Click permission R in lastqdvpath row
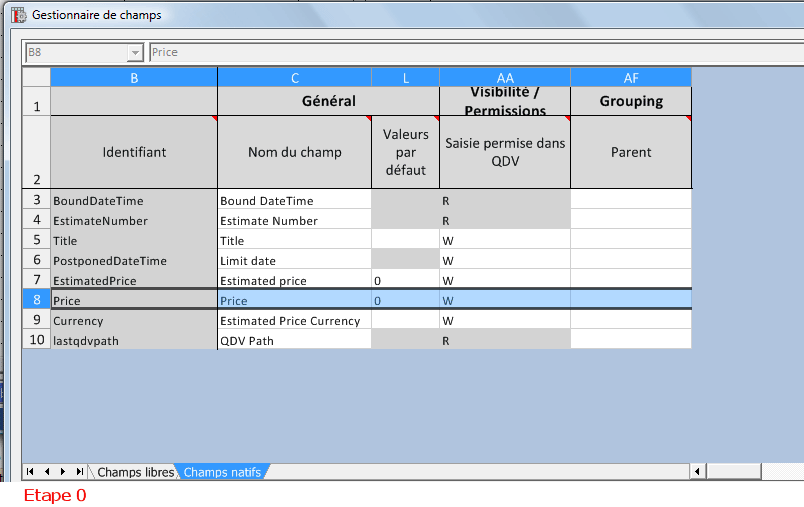804x507 pixels. (505, 340)
